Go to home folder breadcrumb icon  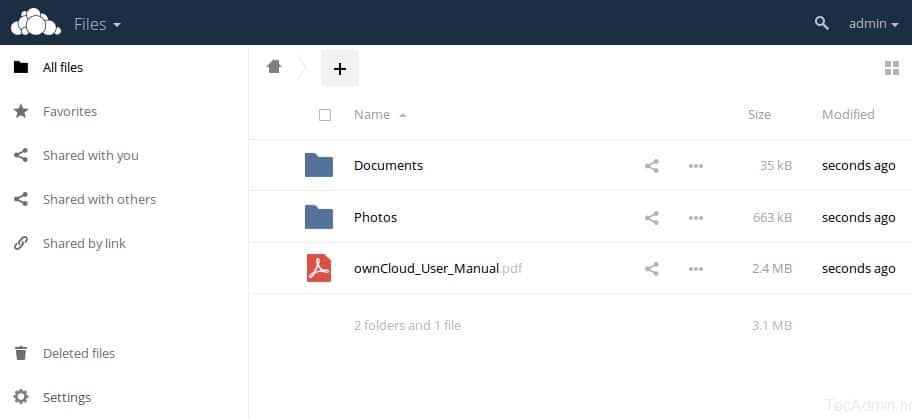274,67
